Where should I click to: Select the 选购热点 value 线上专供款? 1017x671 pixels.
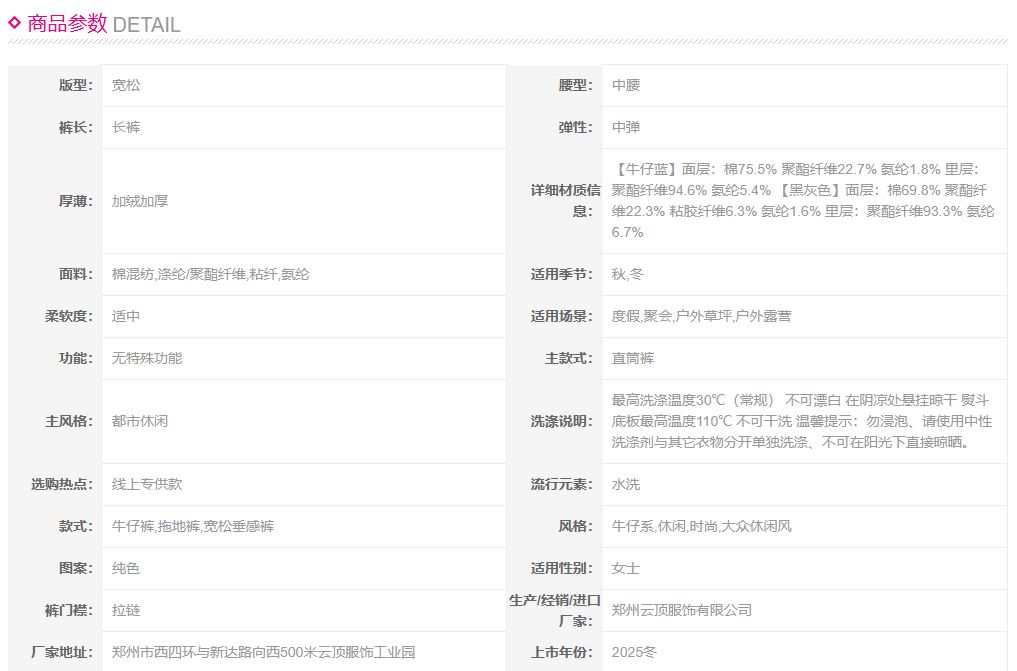[x=147, y=484]
